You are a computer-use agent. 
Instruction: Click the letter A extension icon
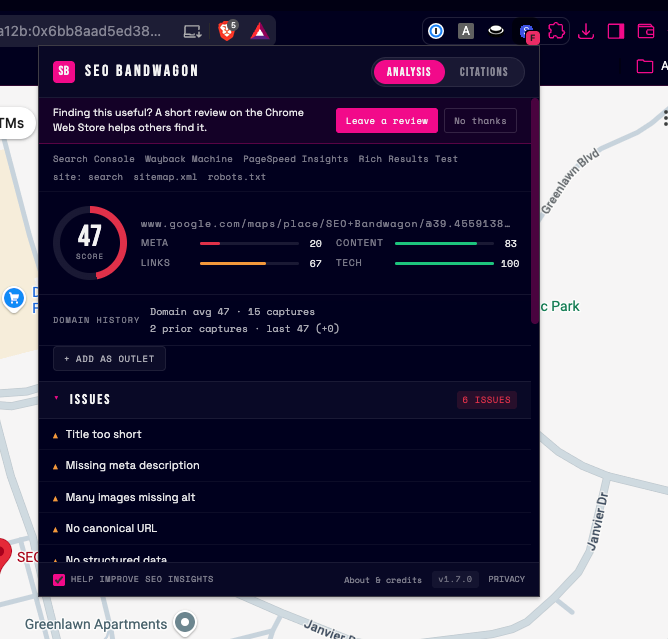(x=466, y=31)
